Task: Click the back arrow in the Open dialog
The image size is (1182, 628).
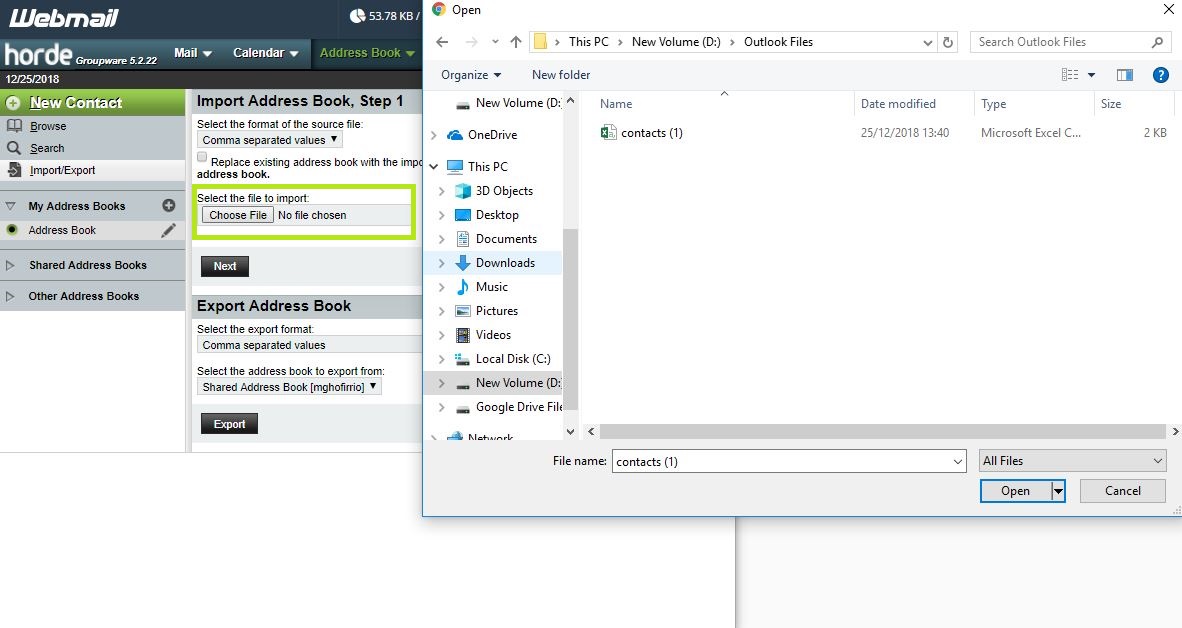Action: 442,42
